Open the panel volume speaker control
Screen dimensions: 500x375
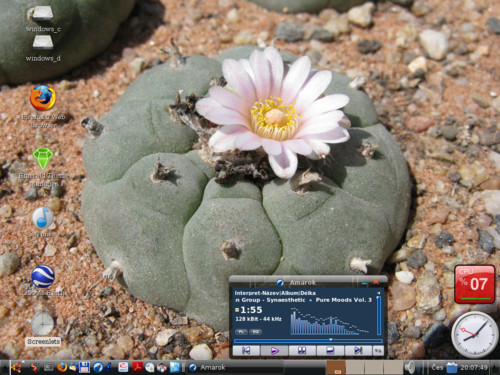pos(410,367)
